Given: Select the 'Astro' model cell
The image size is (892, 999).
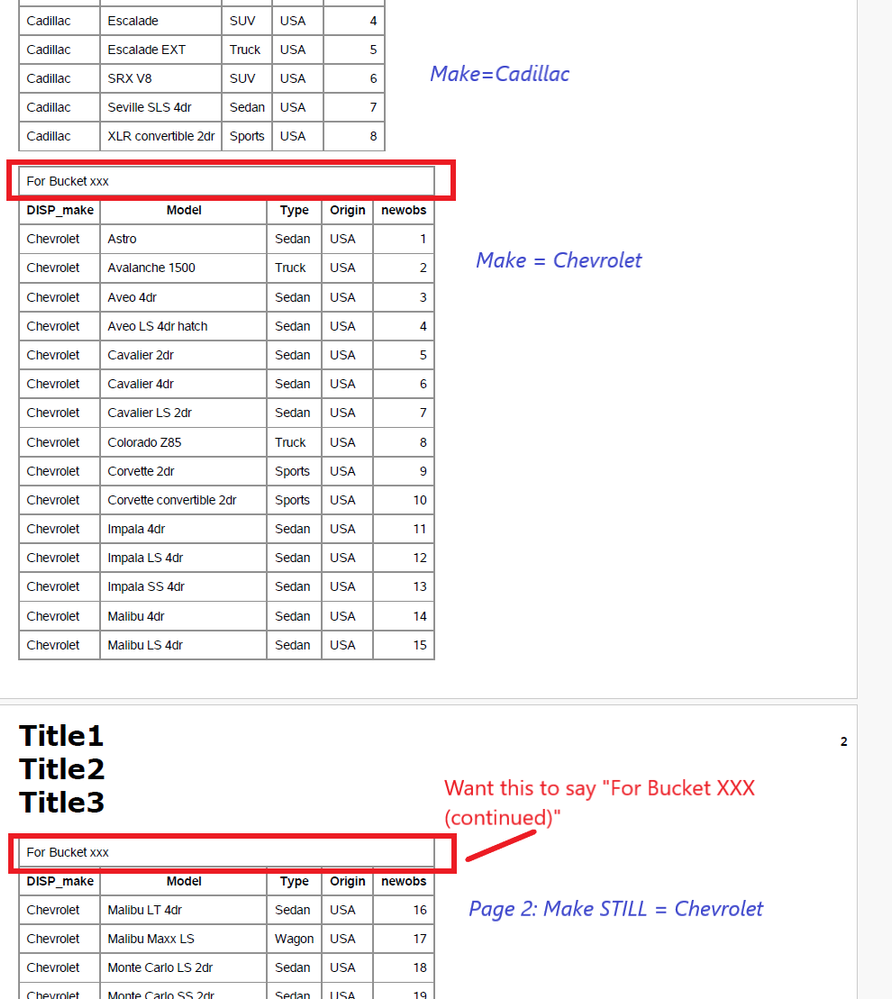Looking at the screenshot, I should click(x=183, y=239).
